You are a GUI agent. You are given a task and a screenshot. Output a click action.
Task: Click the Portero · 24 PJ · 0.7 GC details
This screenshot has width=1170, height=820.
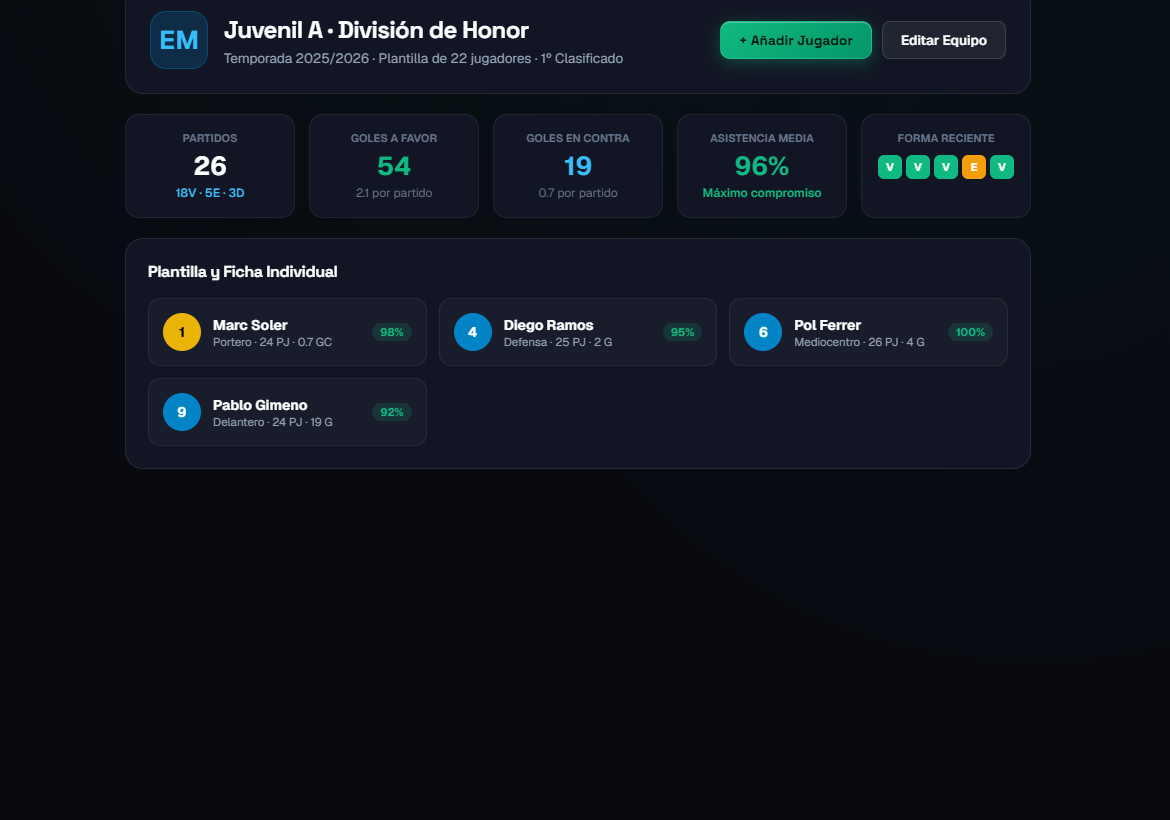[272, 342]
